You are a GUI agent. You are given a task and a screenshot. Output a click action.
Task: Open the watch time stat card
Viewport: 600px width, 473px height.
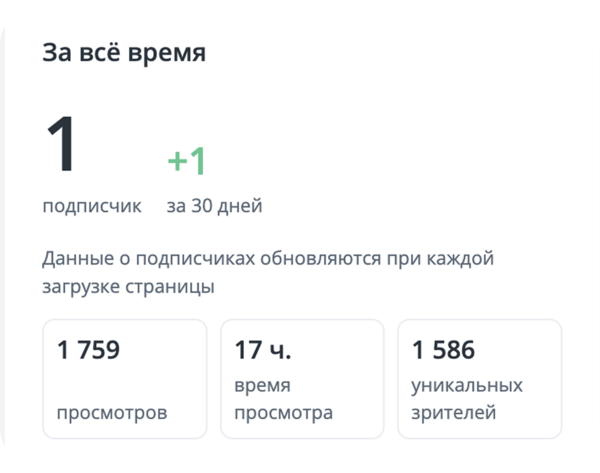[x=301, y=380]
